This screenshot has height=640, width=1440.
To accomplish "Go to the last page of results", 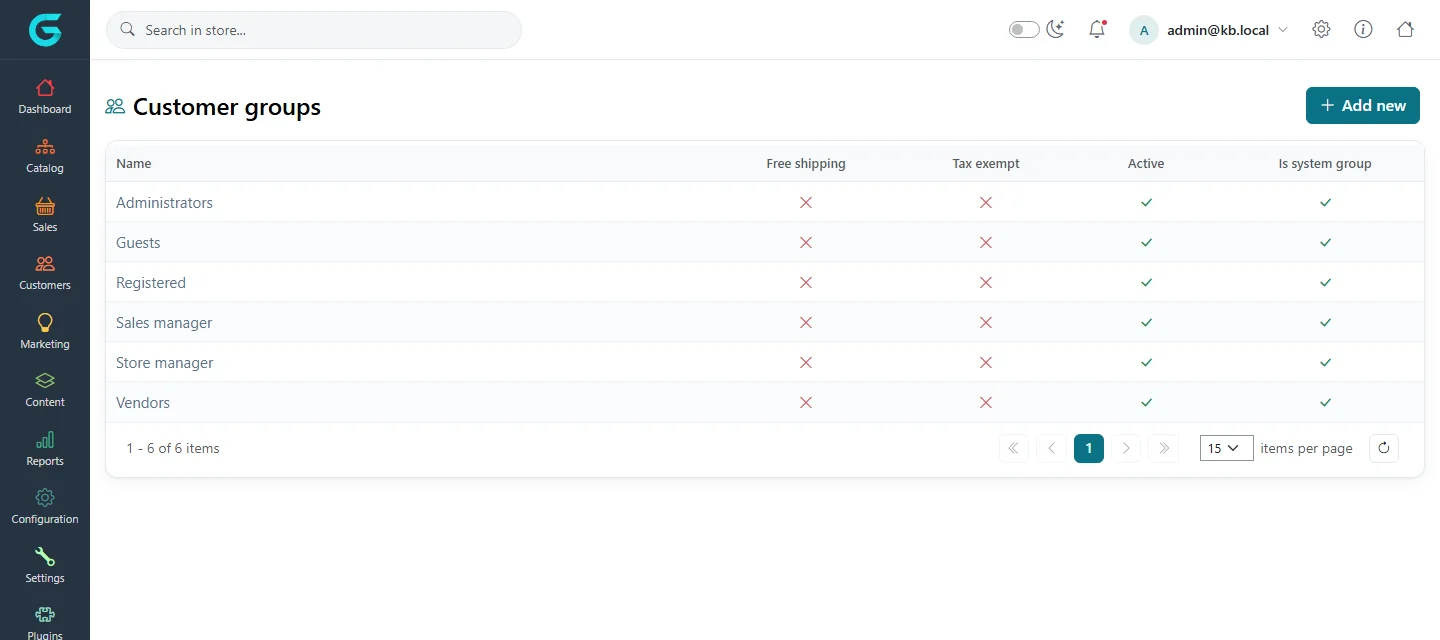I will point(1164,448).
